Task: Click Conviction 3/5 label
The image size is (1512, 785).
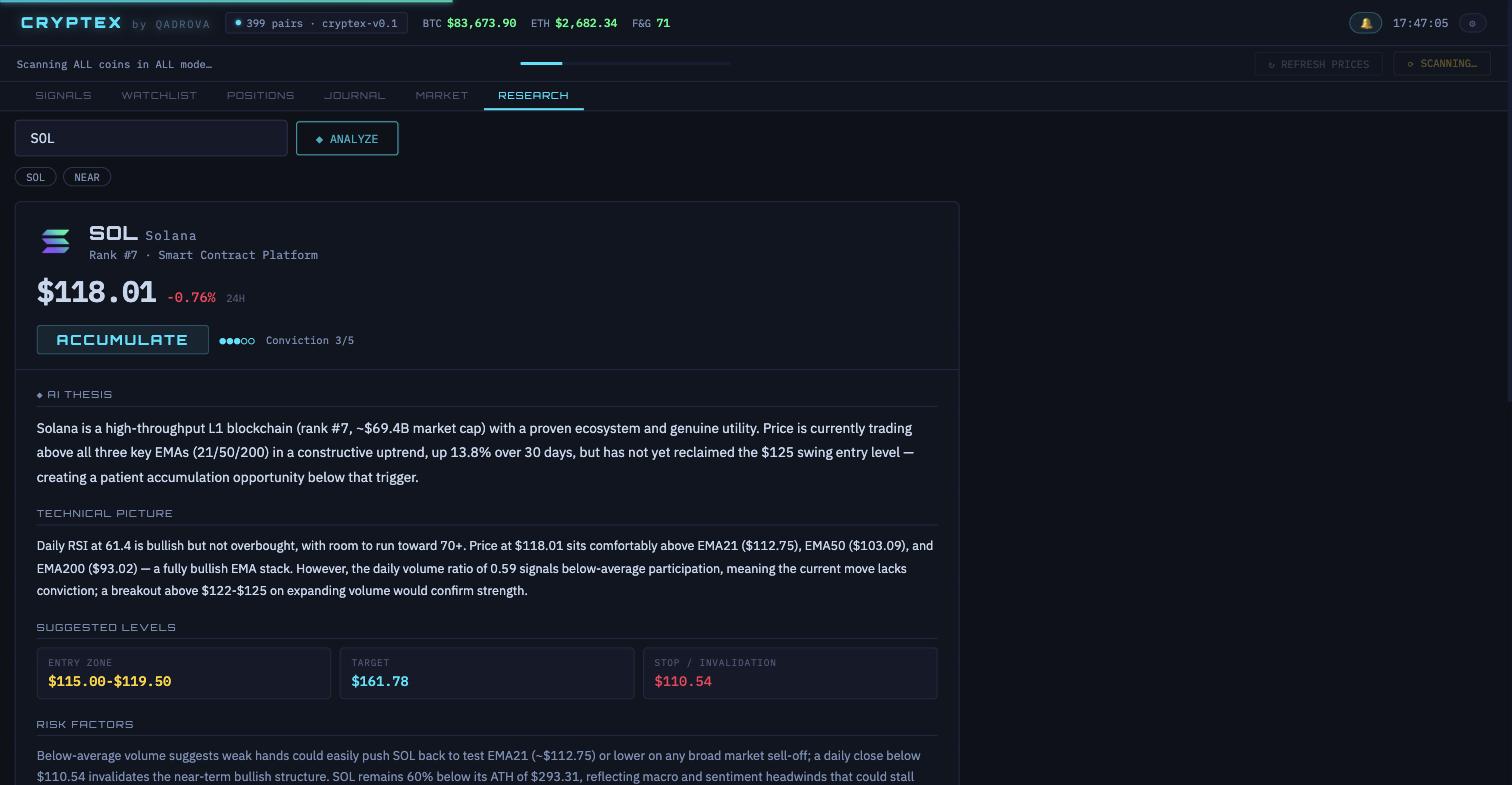Action: (310, 341)
